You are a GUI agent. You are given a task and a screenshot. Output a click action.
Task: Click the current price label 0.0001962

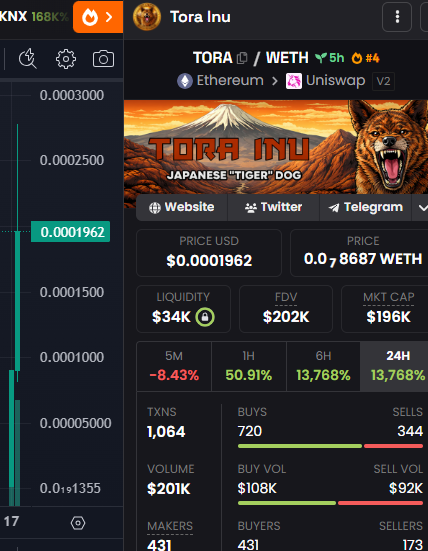71,232
